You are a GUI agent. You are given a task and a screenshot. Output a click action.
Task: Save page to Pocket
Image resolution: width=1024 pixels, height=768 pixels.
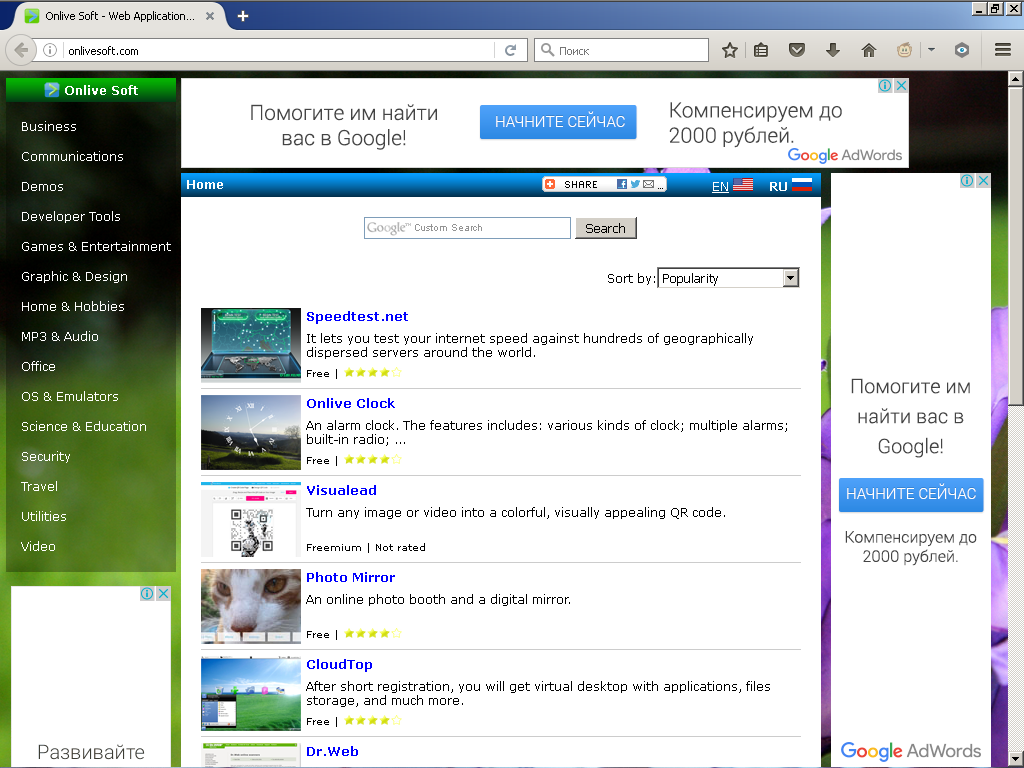[x=797, y=50]
